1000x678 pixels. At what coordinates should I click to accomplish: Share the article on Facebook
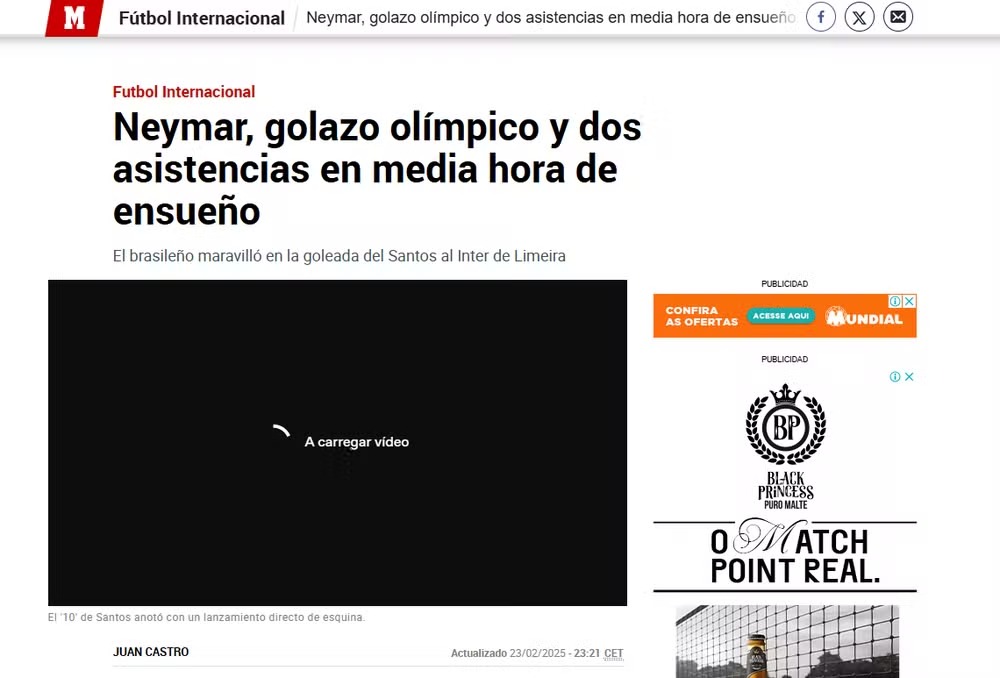(821, 17)
